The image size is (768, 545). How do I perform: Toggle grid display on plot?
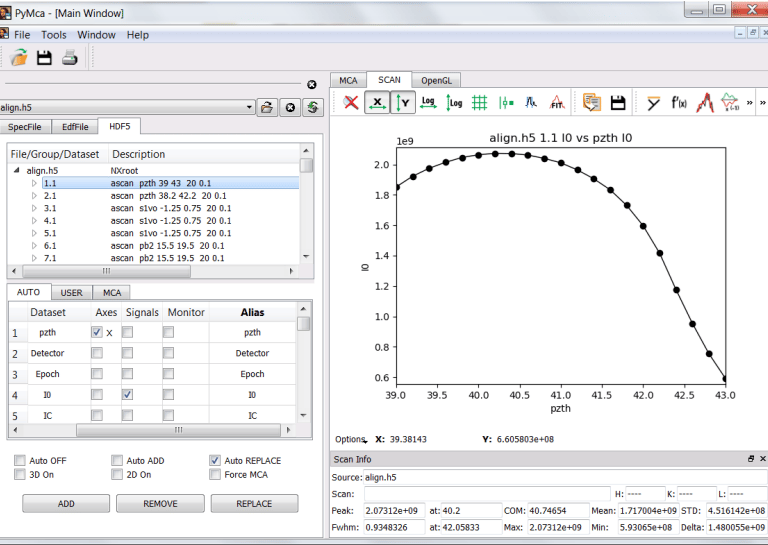[x=480, y=102]
